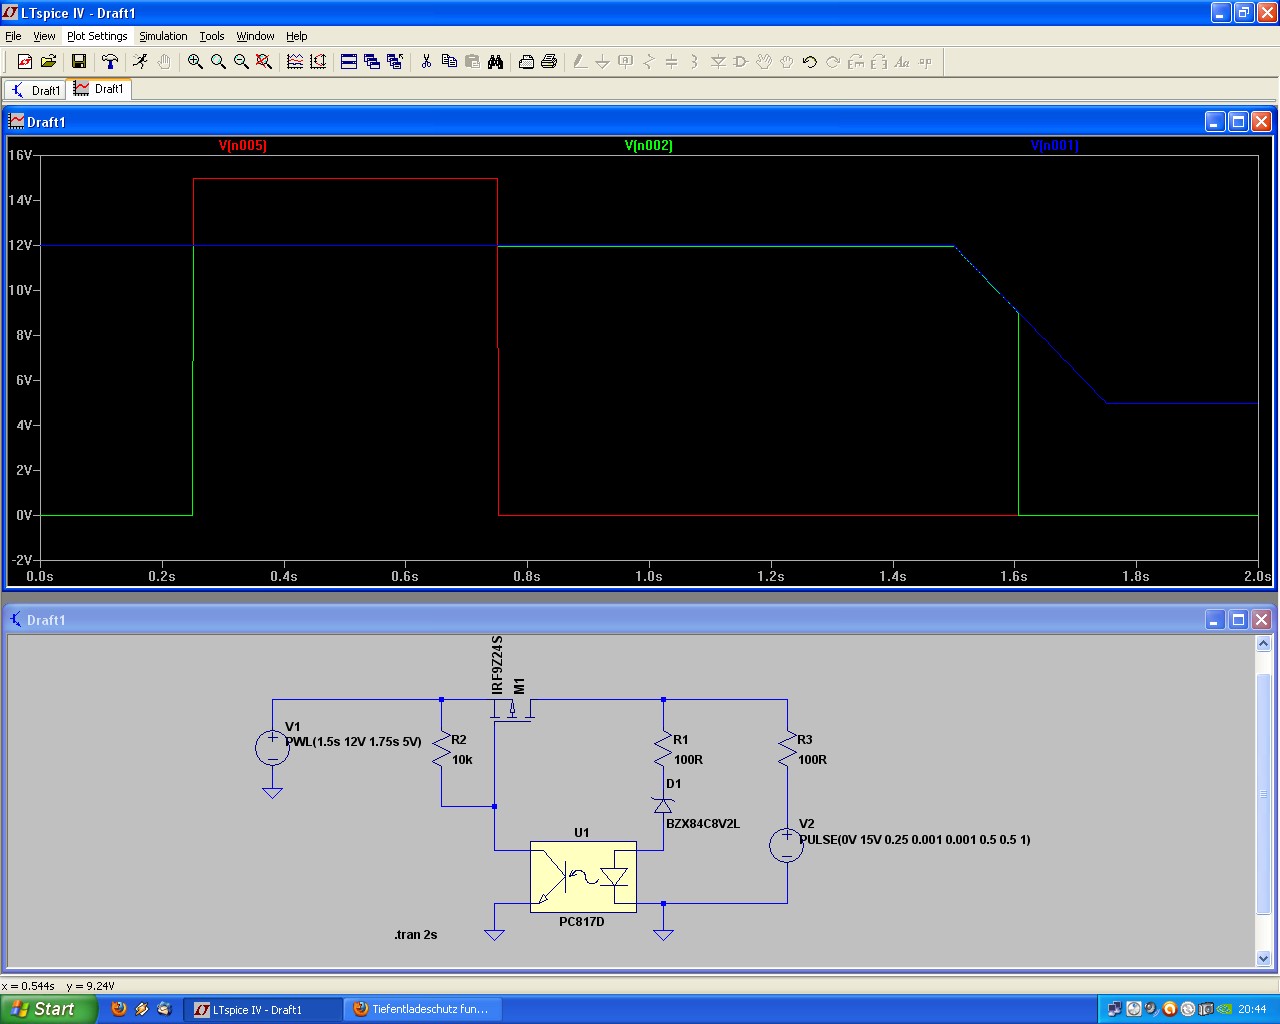Viewport: 1280px width, 1024px height.
Task: Click the schematic scrollbar down arrow
Action: pyautogui.click(x=1263, y=958)
